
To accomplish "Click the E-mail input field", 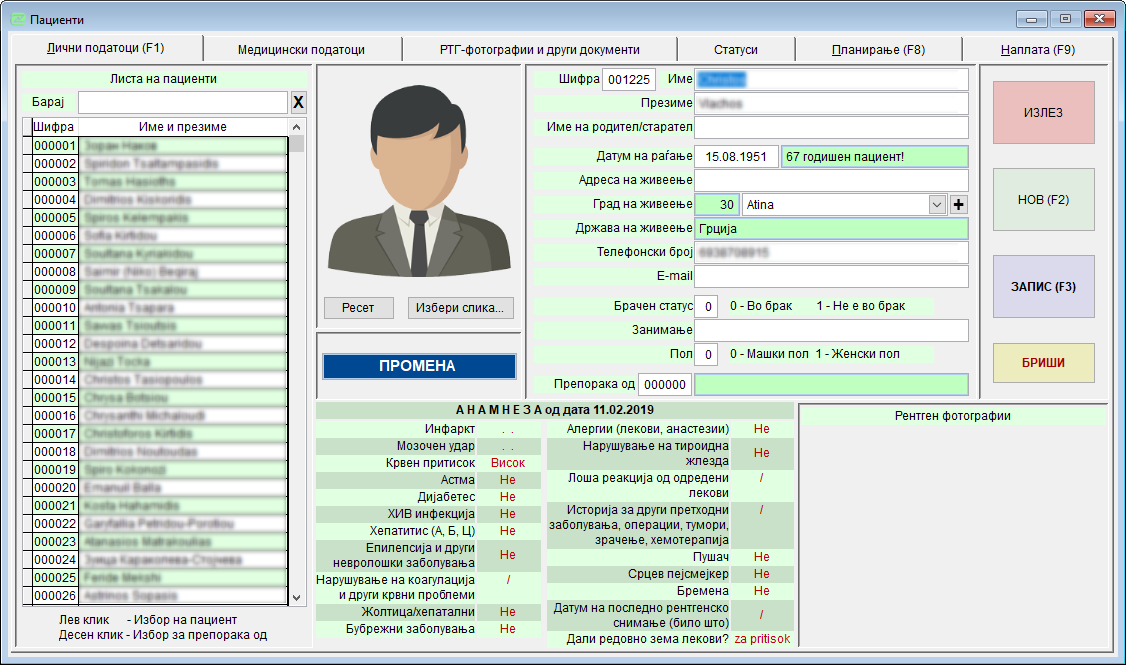I will (x=831, y=277).
